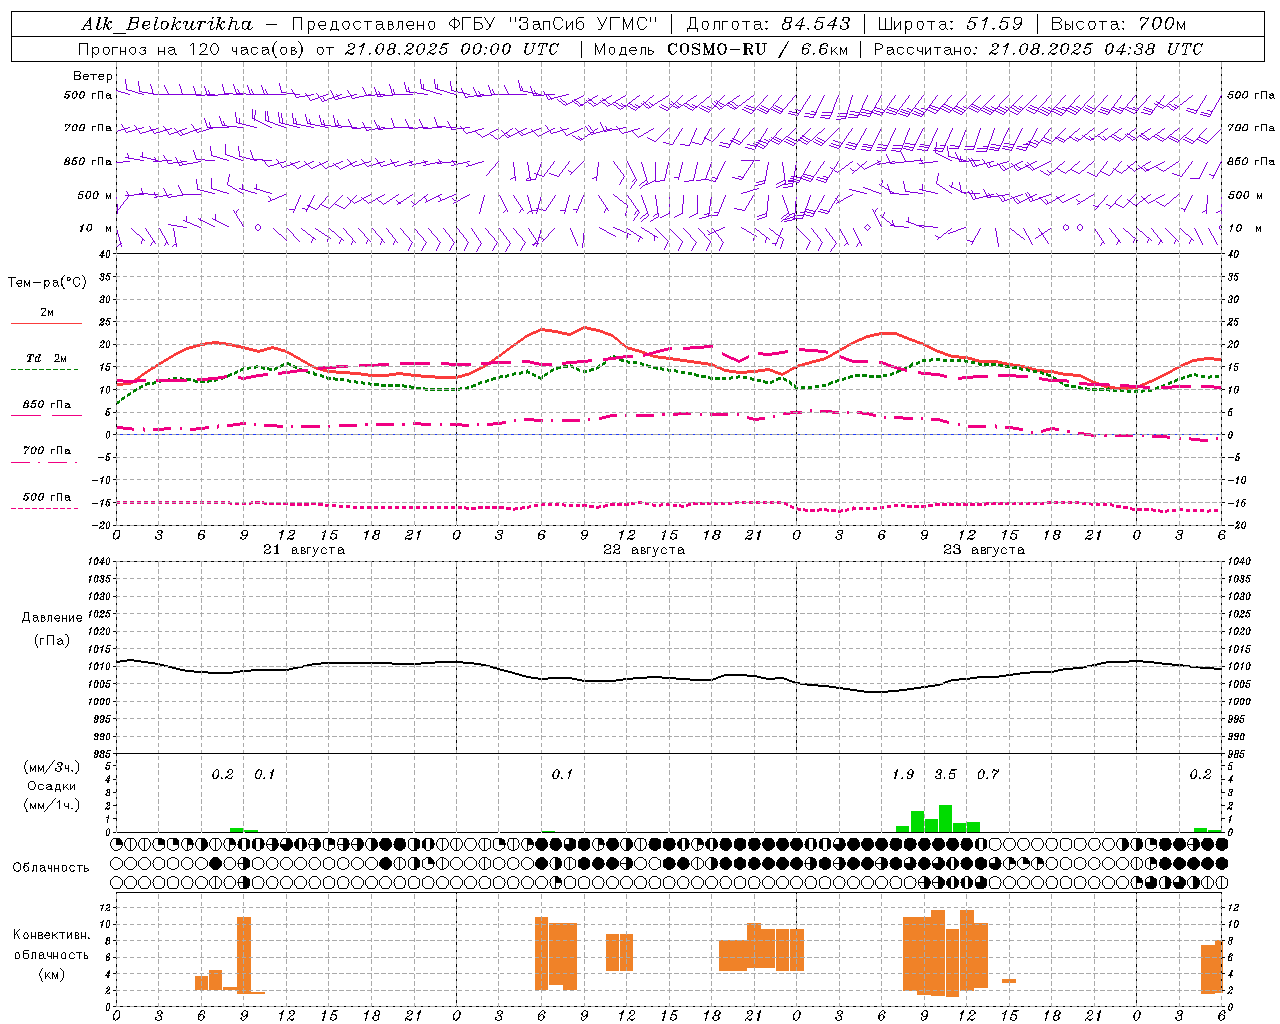Select the longitude value Долгота: 84.543
Screen dimensions: 1280x1024
[x=768, y=24]
